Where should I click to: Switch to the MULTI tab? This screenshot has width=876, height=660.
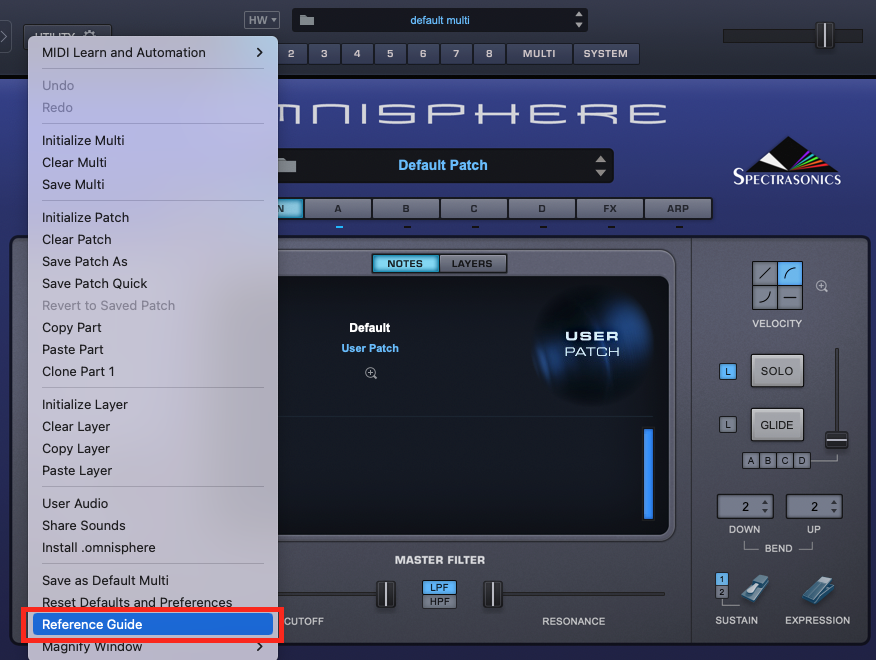[x=539, y=54]
